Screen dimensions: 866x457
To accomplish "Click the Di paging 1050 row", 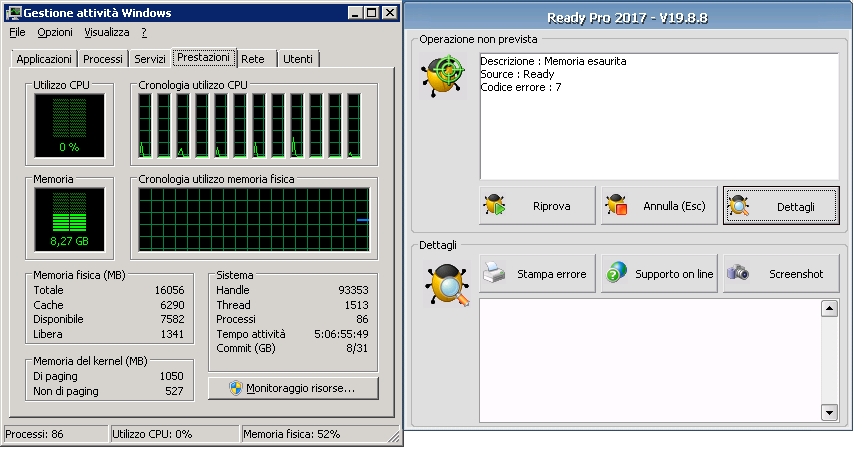I will (108, 376).
